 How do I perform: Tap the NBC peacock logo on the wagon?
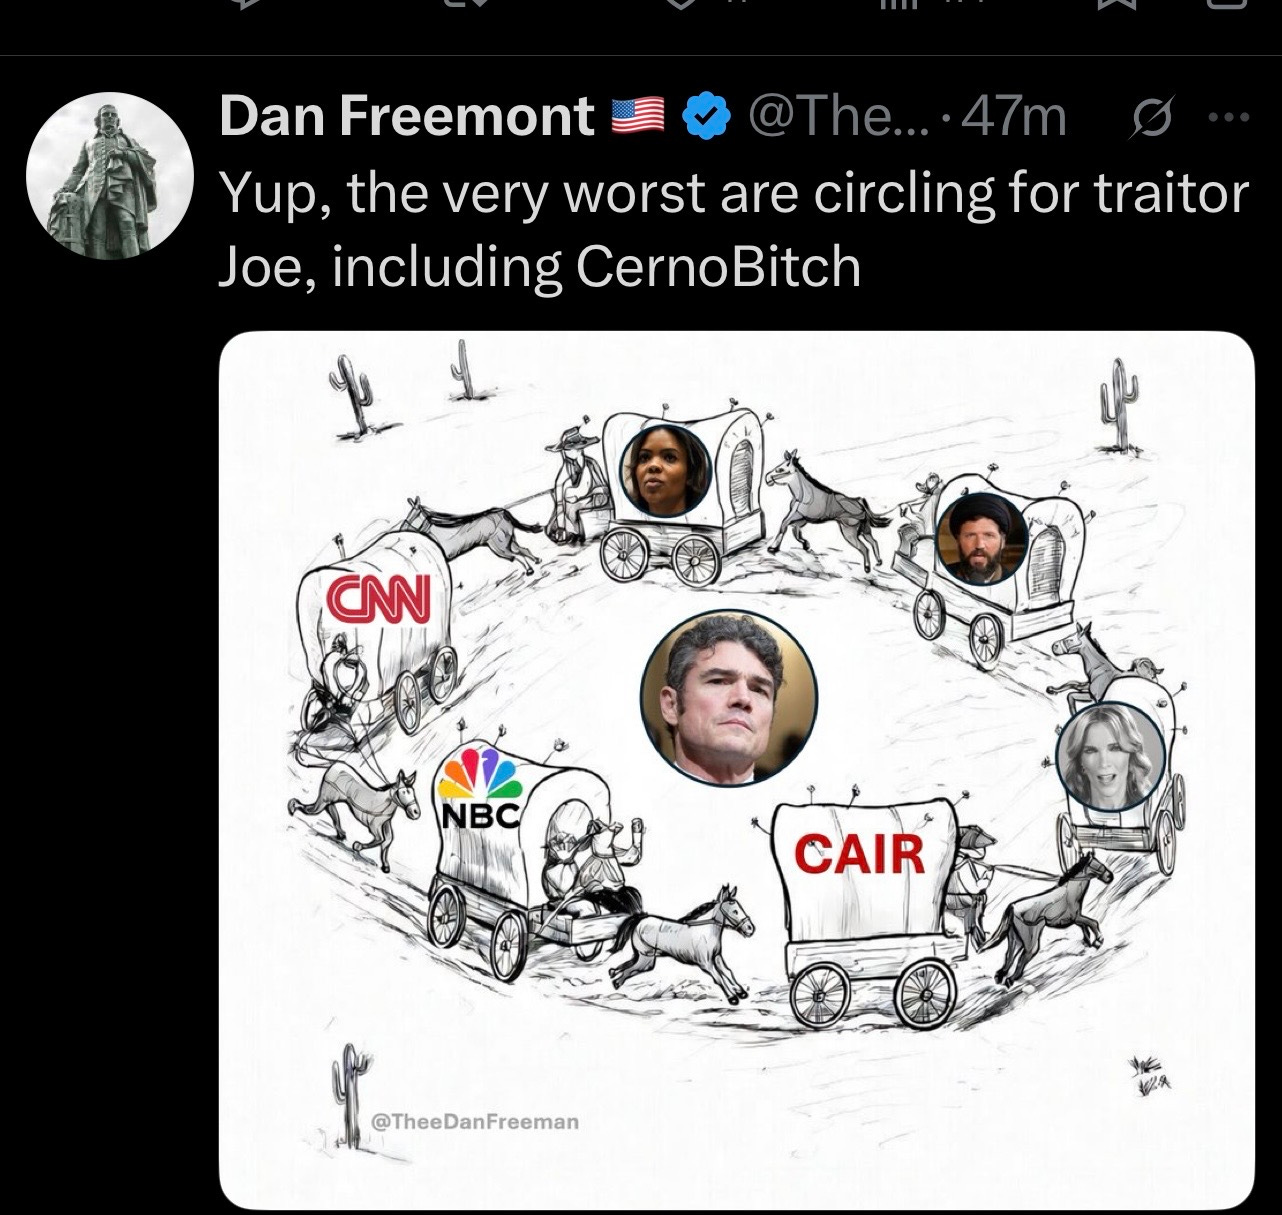click(478, 787)
